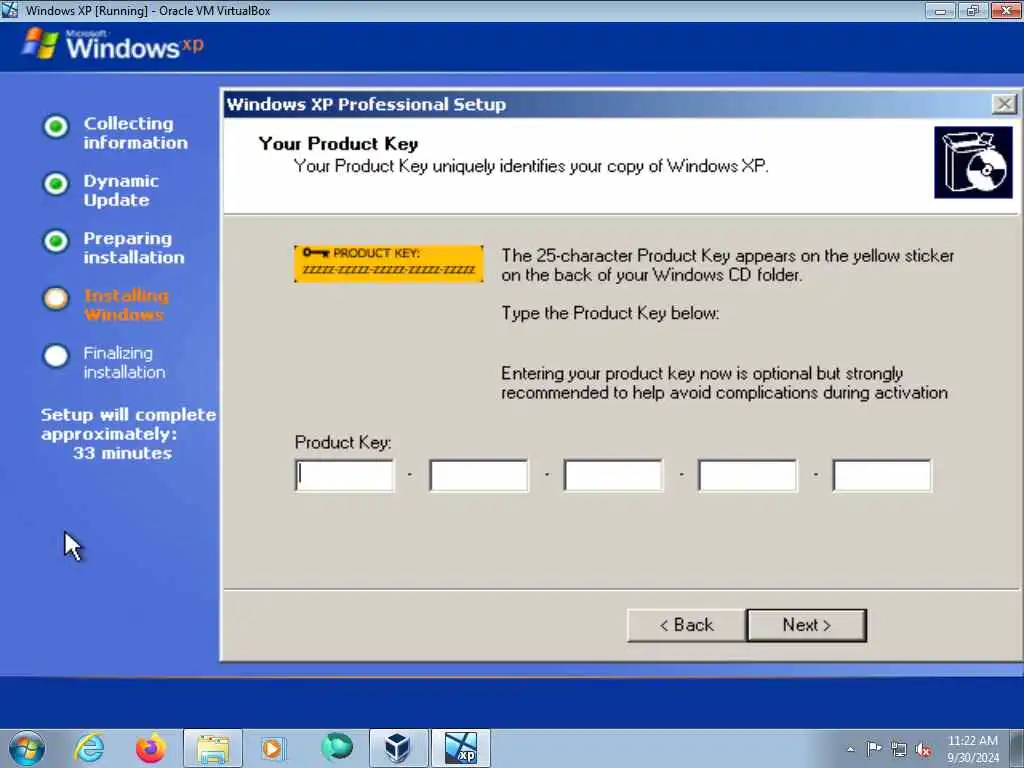Focus the first Product Key field
The width and height of the screenshot is (1024, 768).
click(345, 475)
